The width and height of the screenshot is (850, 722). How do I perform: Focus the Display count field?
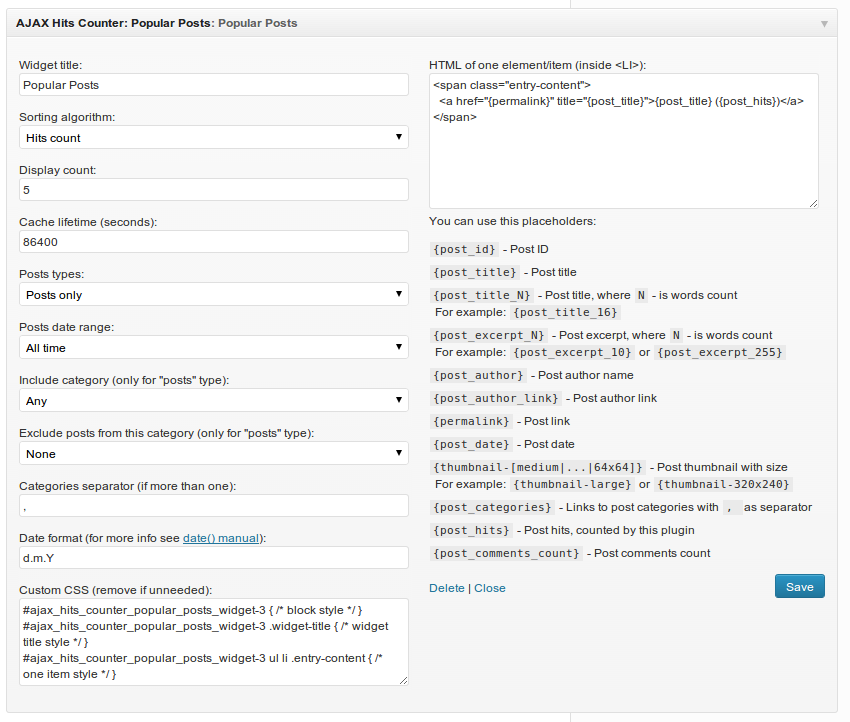(214, 190)
